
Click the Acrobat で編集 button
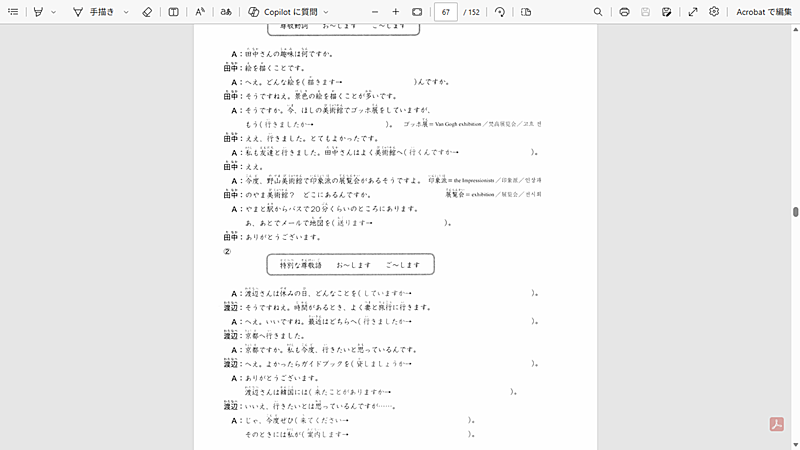[x=764, y=12]
